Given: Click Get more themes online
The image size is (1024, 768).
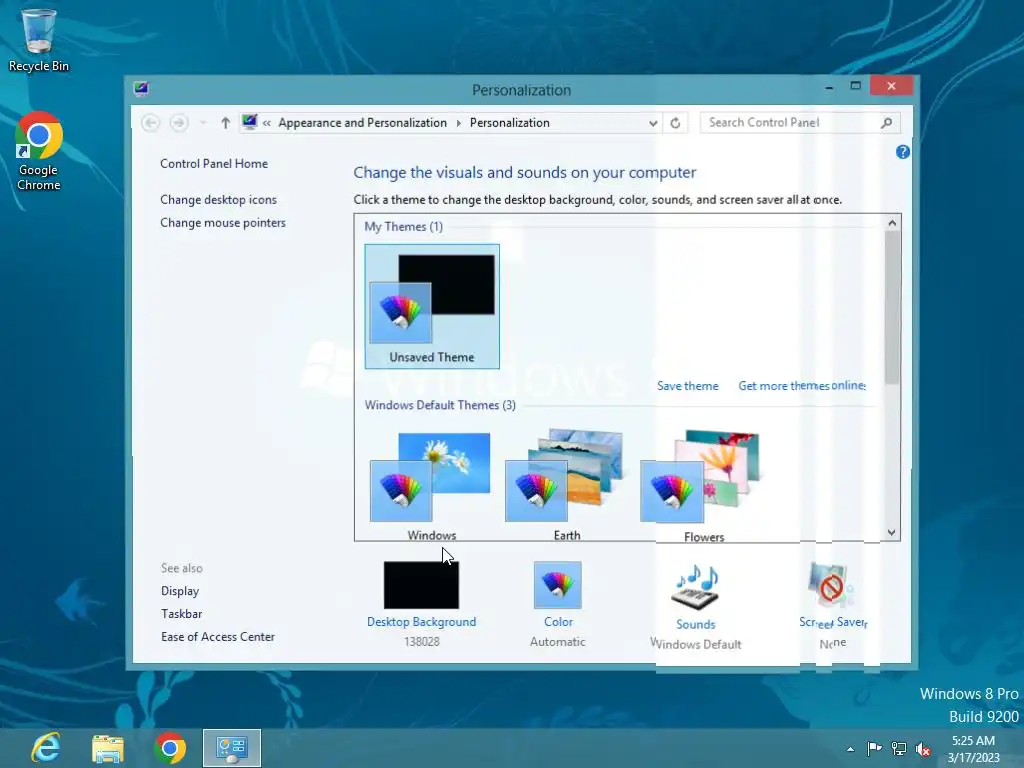Looking at the screenshot, I should pyautogui.click(x=802, y=386).
